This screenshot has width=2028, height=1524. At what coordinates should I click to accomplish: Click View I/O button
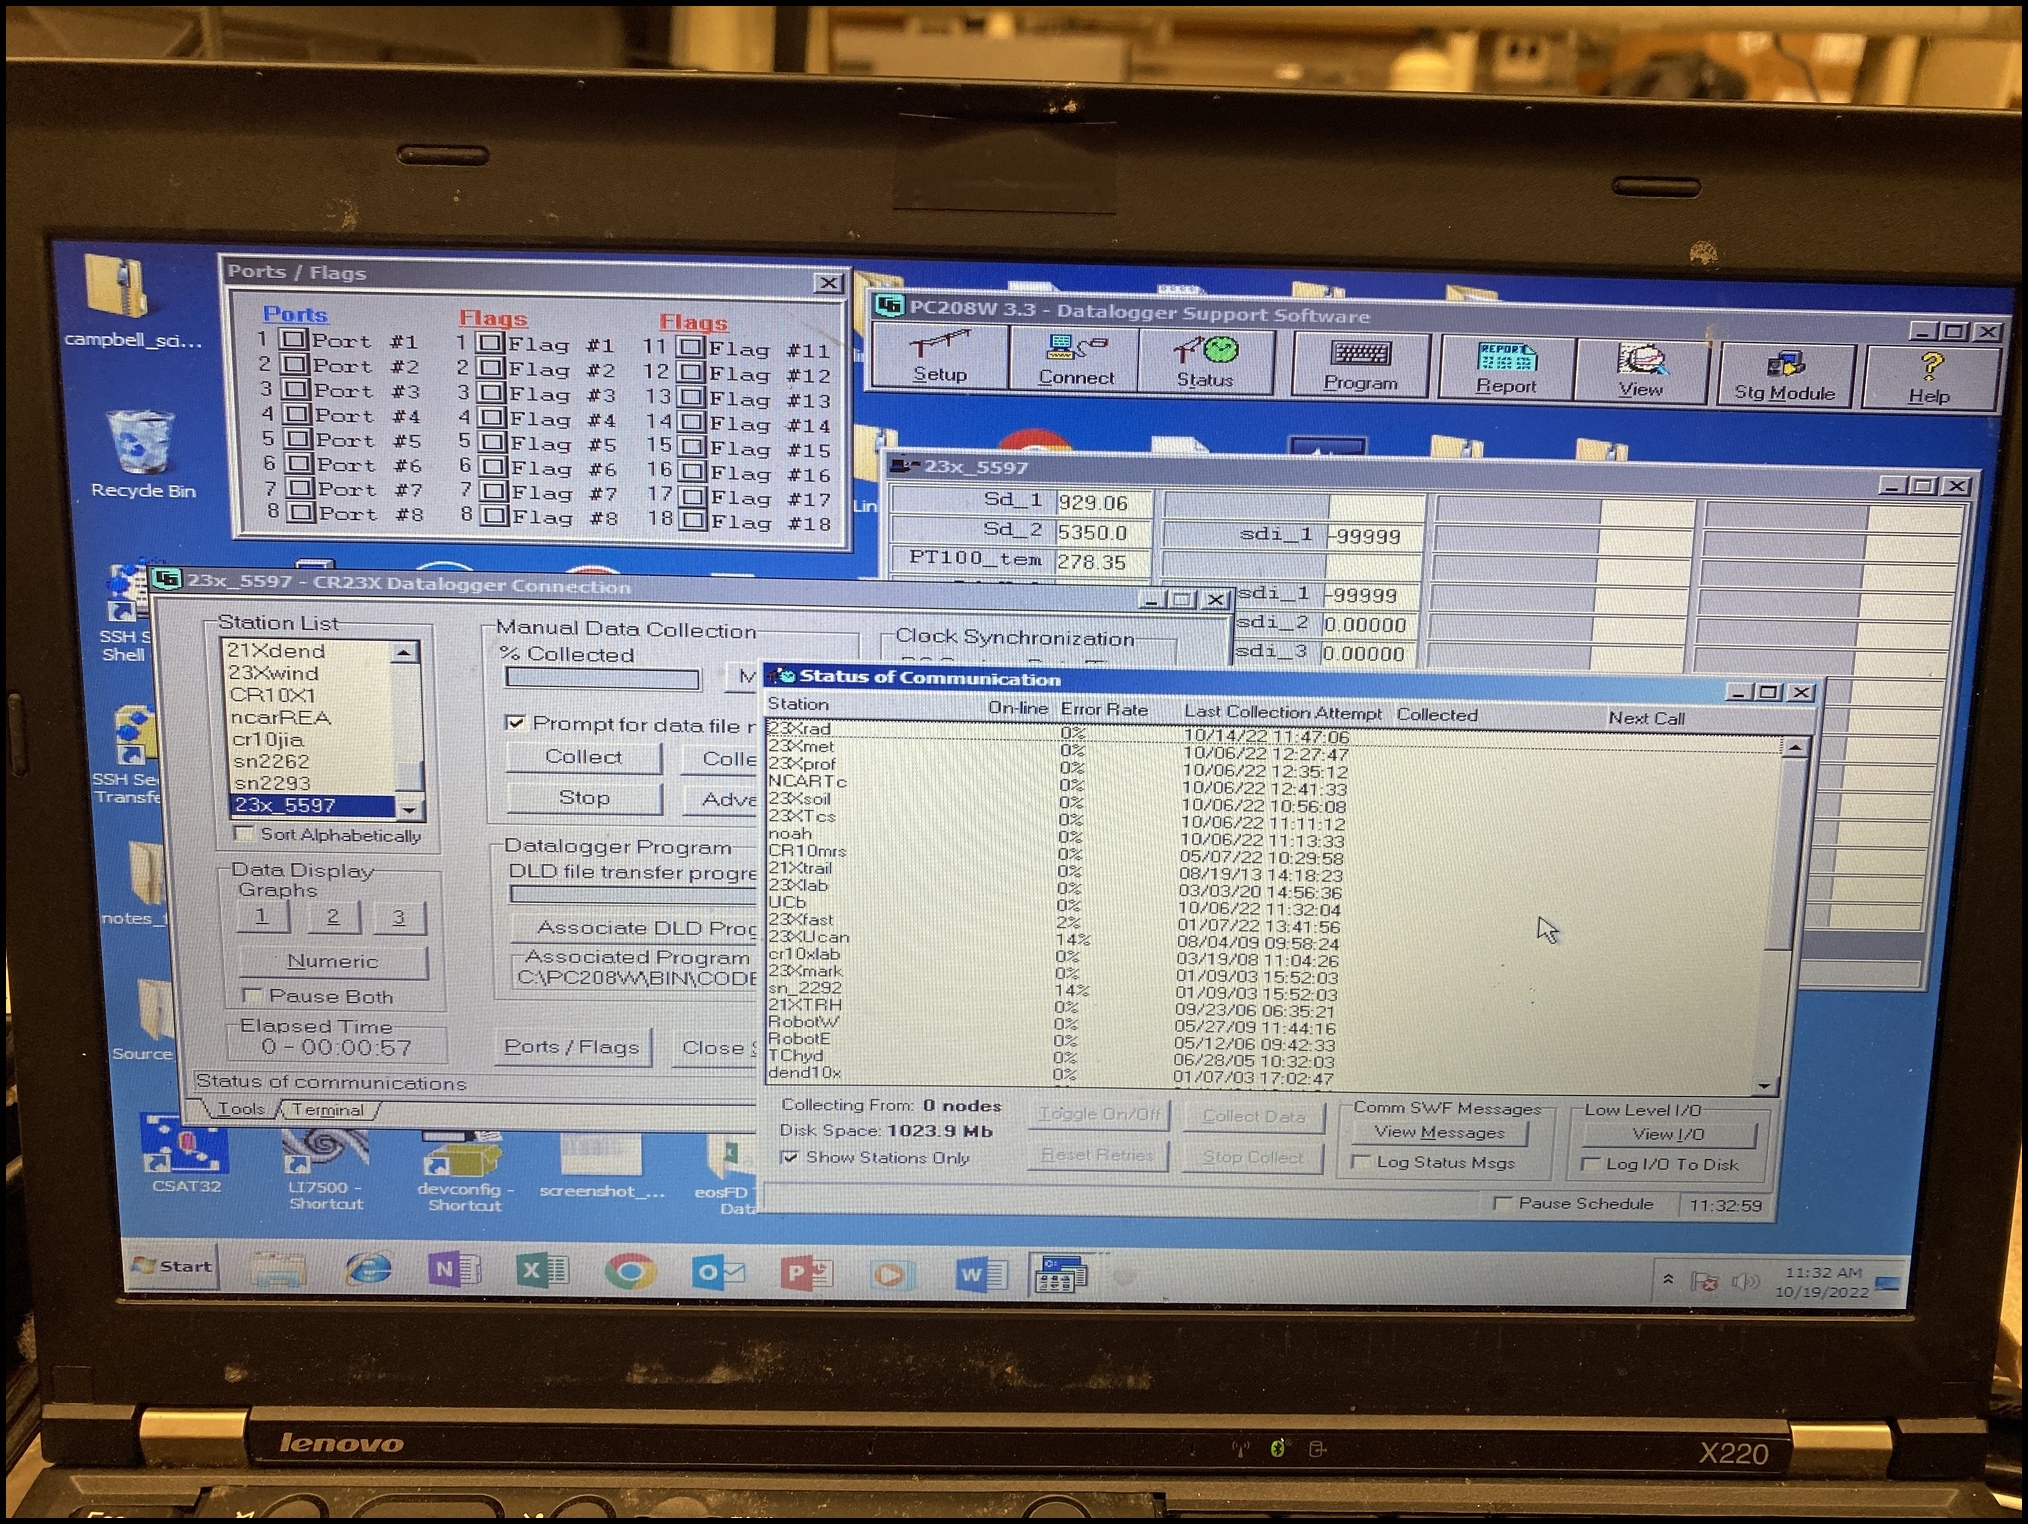[x=1668, y=1134]
